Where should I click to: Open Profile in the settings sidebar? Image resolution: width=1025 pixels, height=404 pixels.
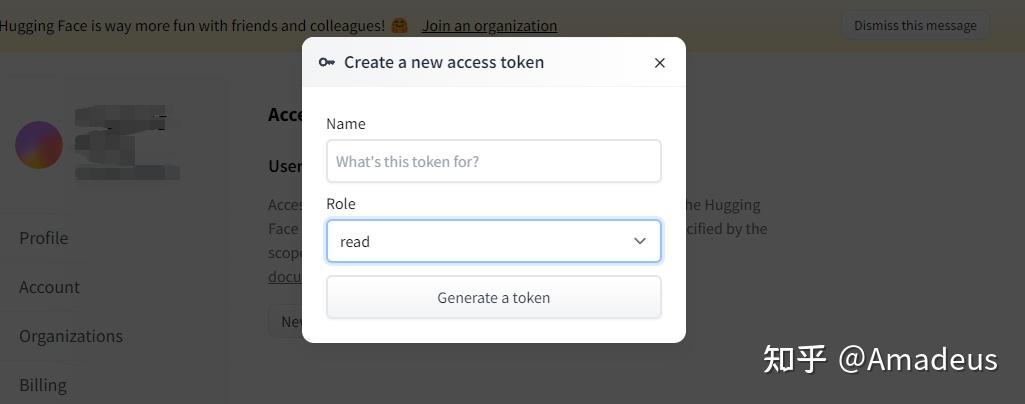tap(44, 238)
